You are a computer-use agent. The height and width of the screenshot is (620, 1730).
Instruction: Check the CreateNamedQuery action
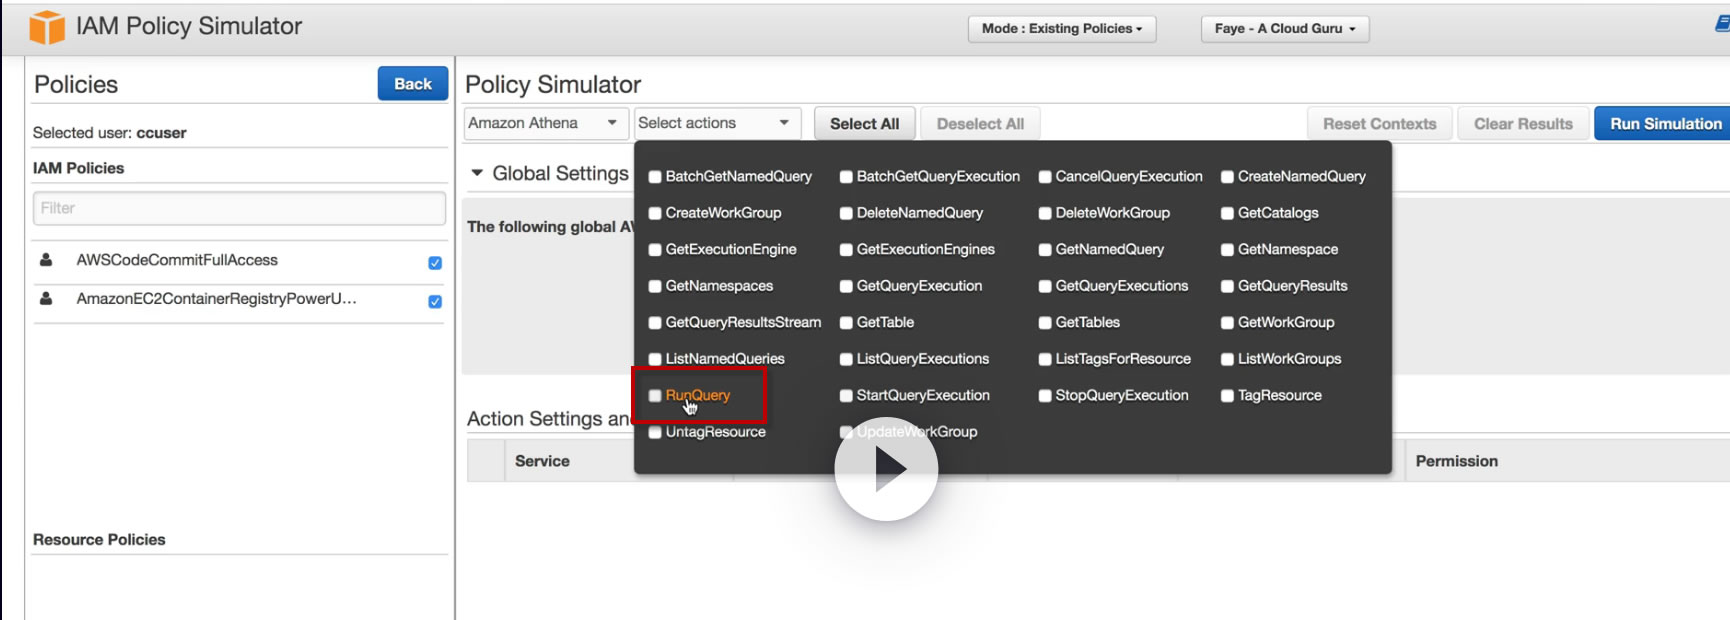[1227, 177]
